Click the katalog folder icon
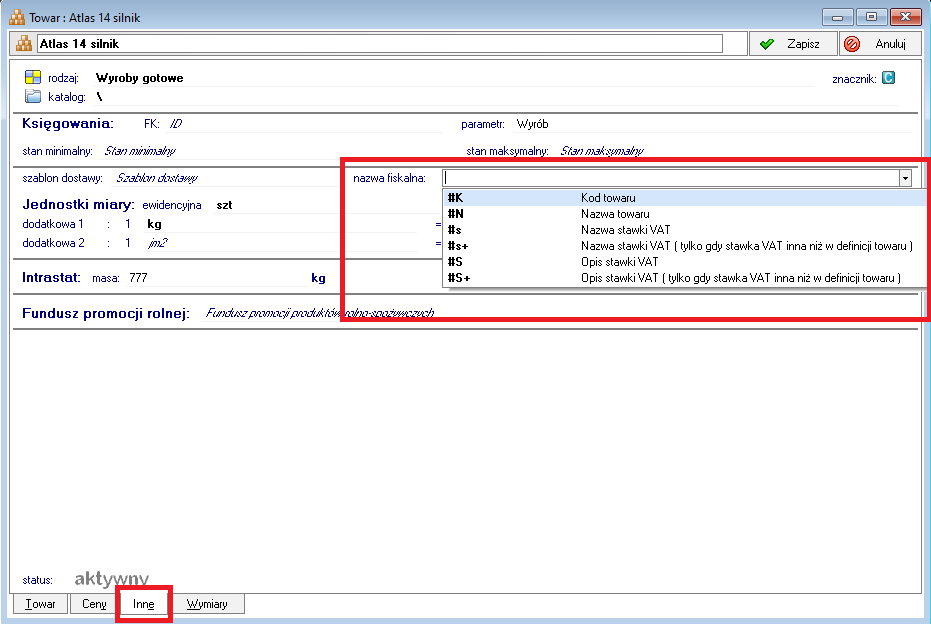Viewport: 931px width, 624px height. [33, 97]
